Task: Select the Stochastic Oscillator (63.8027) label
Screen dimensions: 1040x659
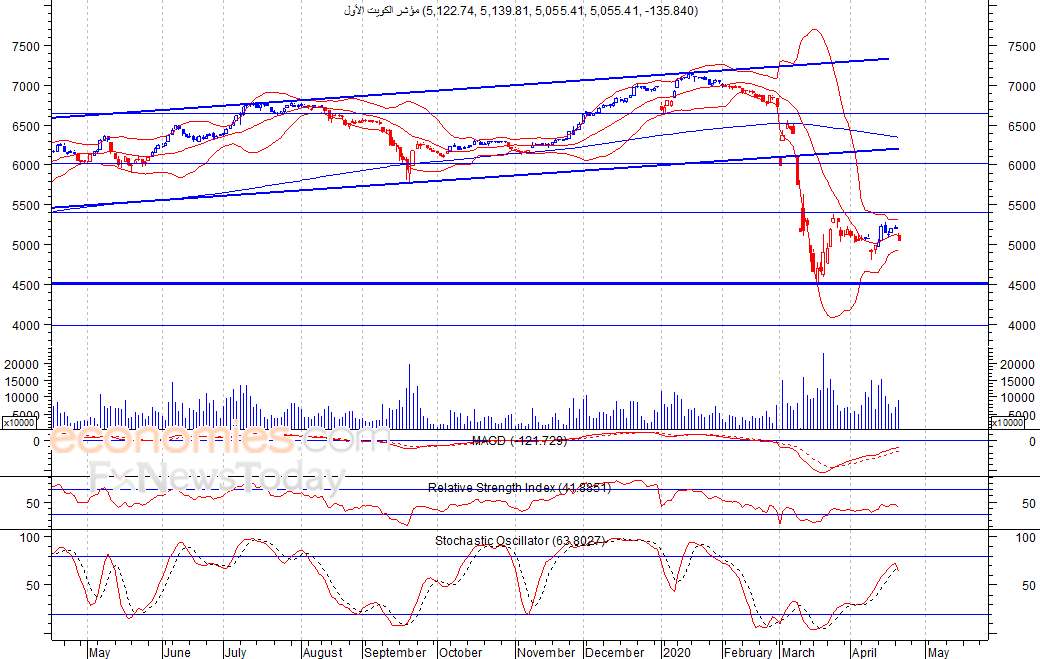Action: tap(520, 541)
